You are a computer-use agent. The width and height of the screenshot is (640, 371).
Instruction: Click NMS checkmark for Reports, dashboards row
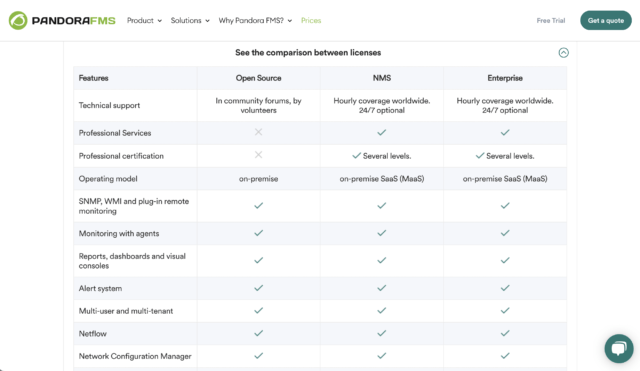click(382, 260)
